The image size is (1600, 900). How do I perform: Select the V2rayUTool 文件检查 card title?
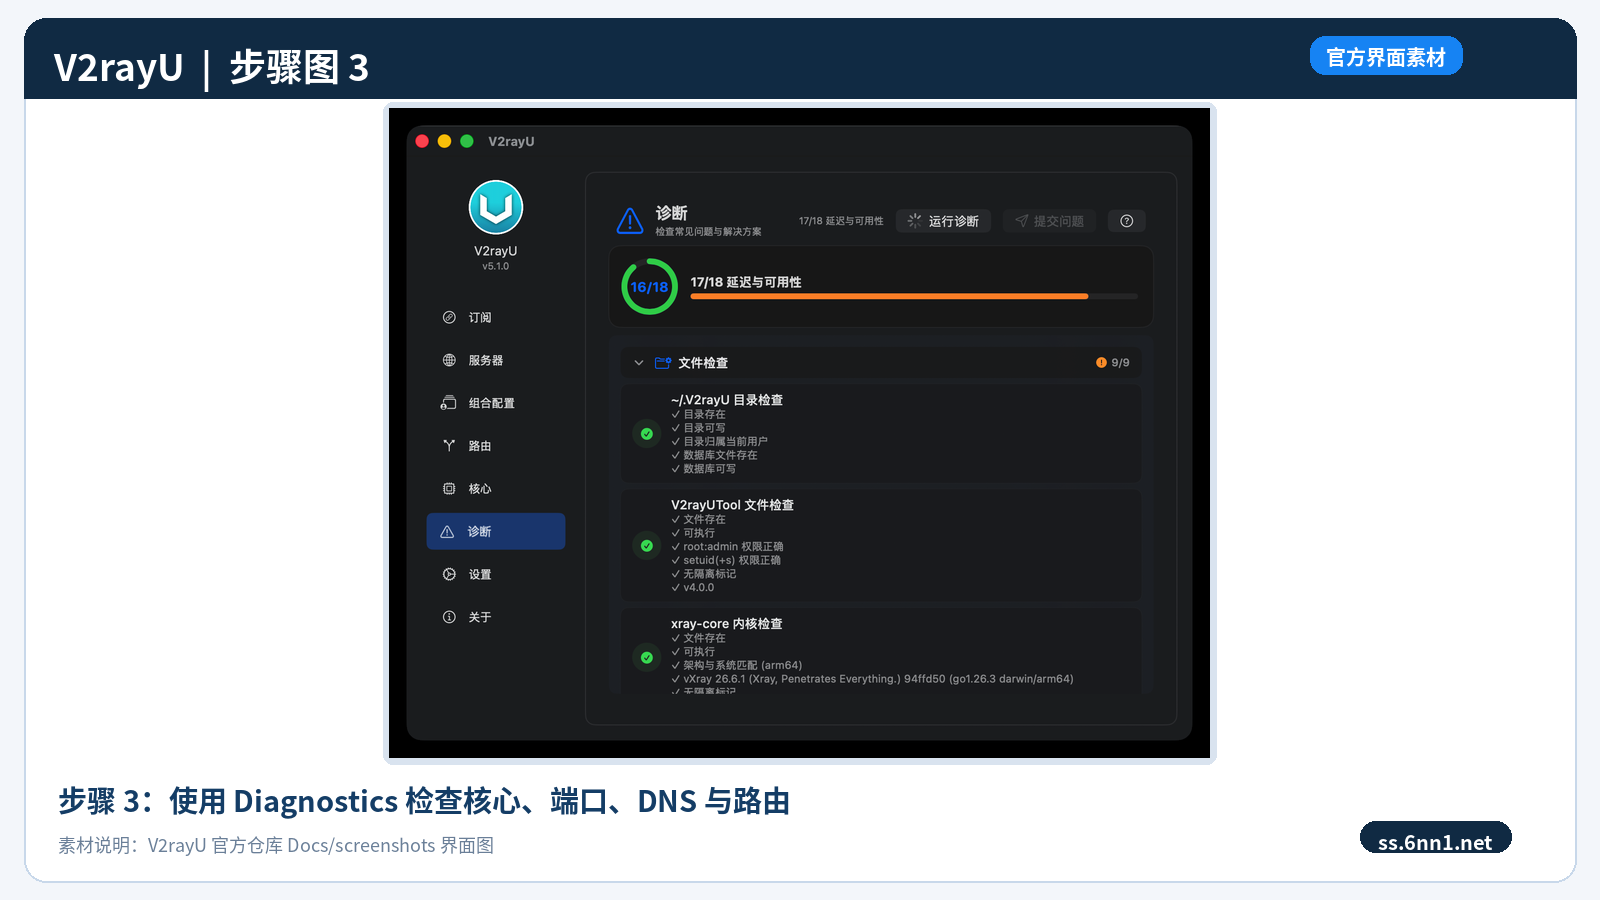coord(732,505)
